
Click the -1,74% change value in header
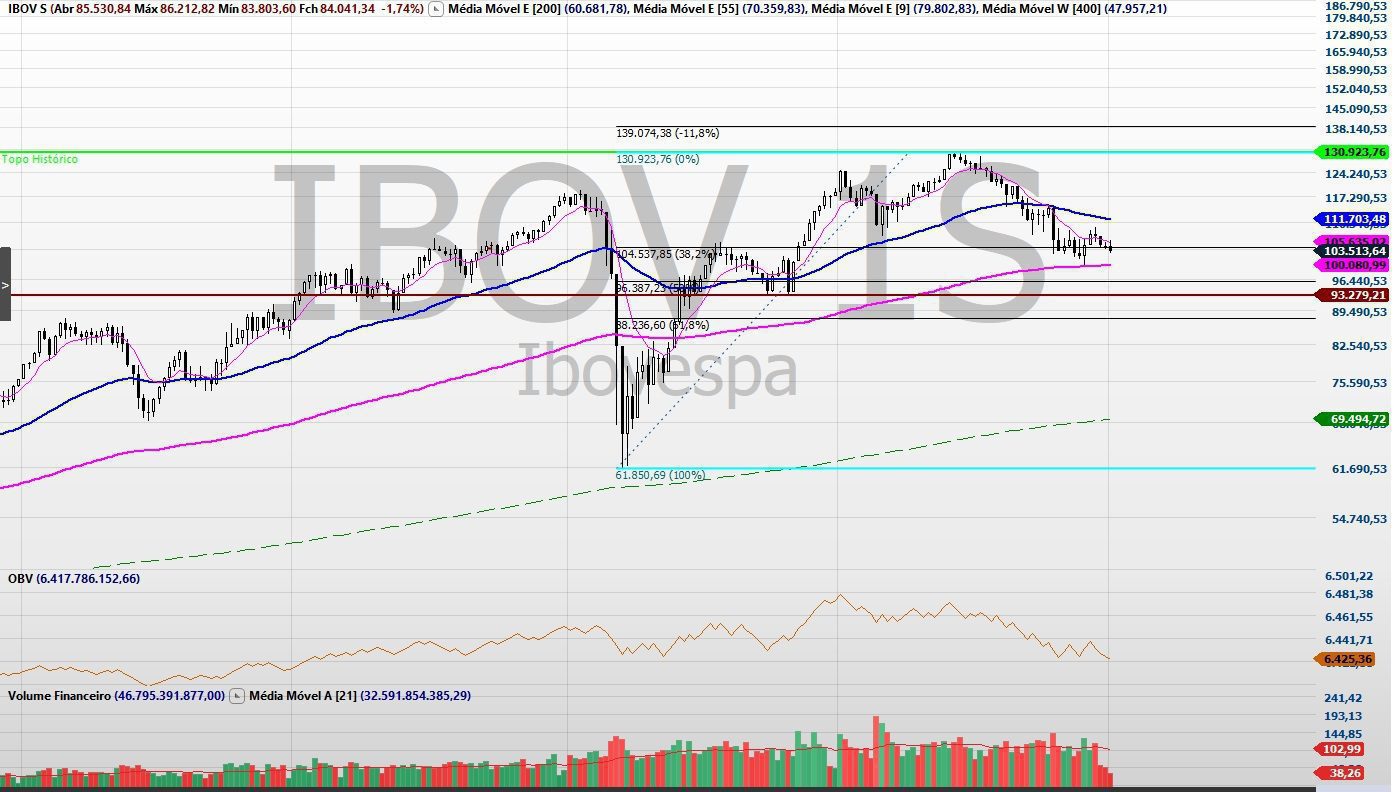[x=402, y=9]
